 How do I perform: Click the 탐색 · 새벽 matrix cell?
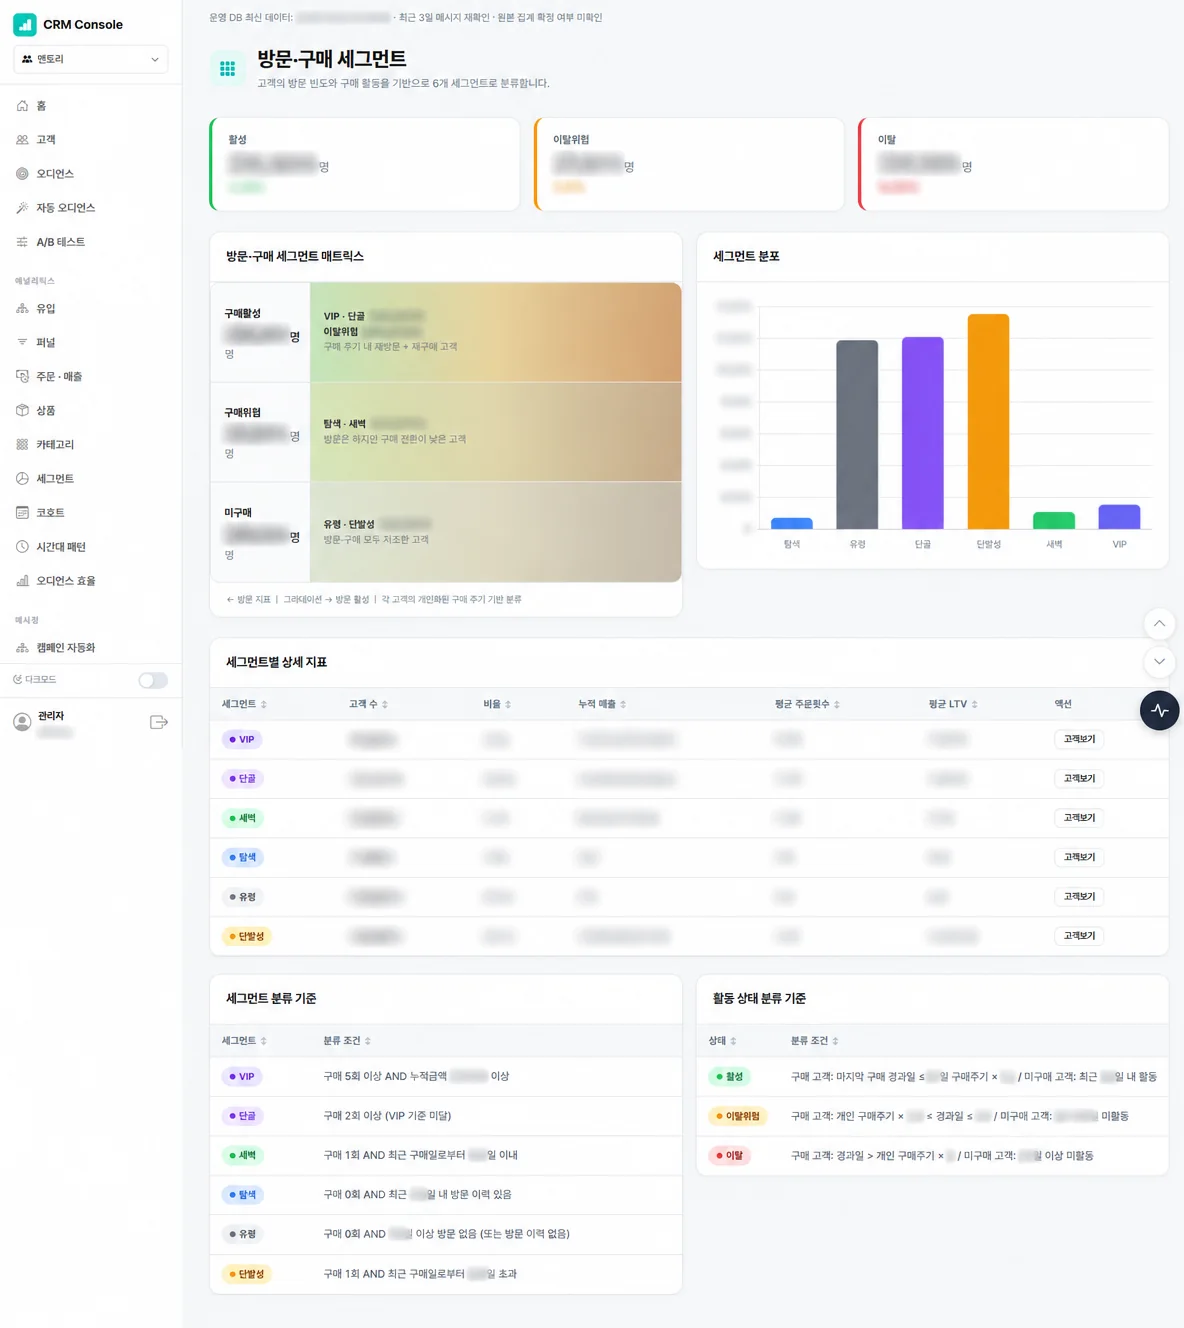pyautogui.click(x=496, y=432)
